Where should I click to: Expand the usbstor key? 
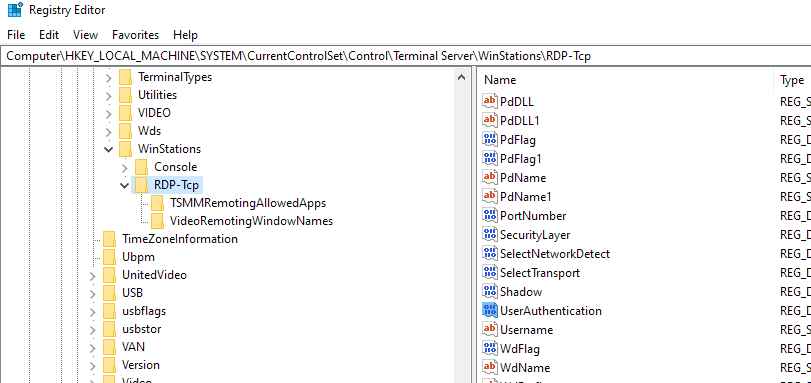click(x=93, y=330)
